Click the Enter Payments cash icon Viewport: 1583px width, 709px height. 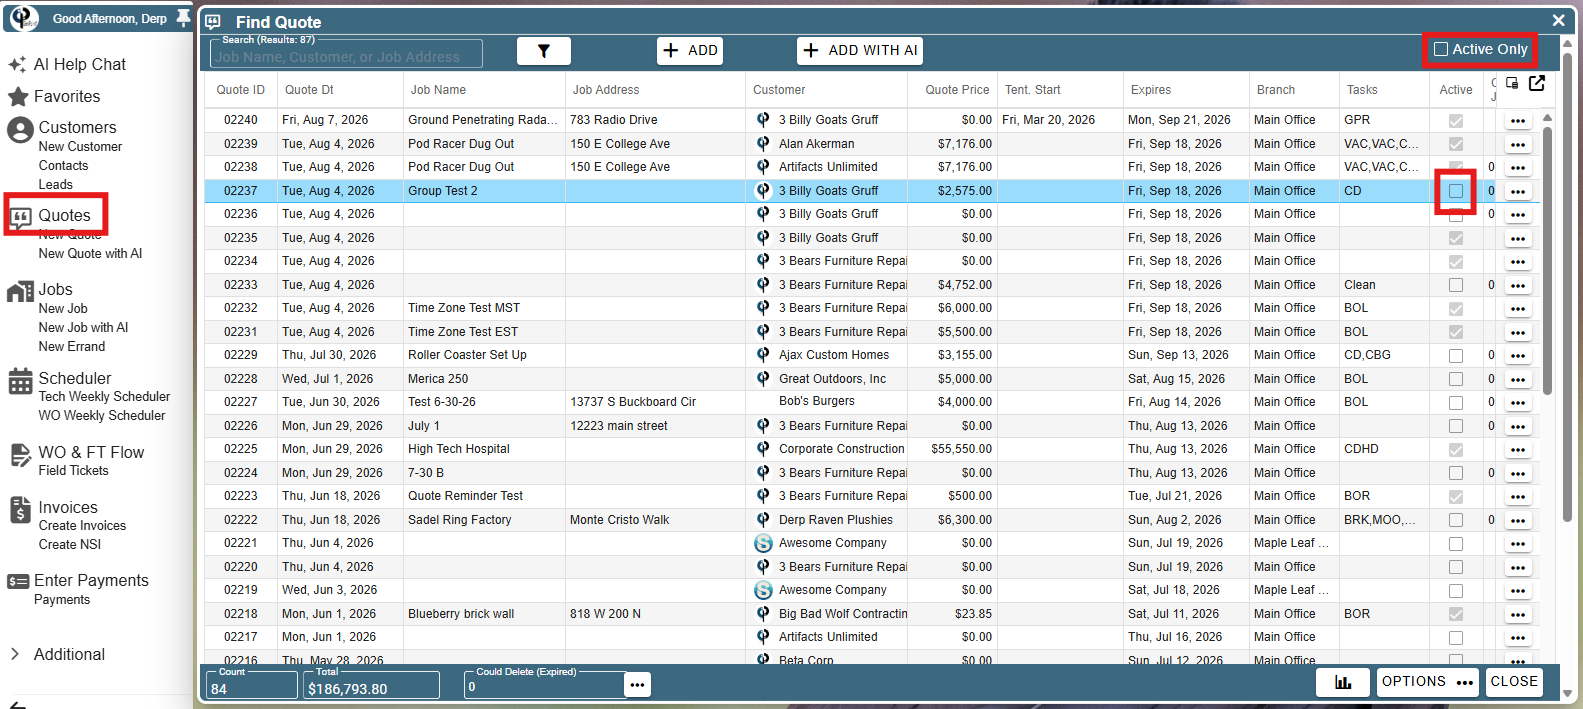[x=18, y=582]
